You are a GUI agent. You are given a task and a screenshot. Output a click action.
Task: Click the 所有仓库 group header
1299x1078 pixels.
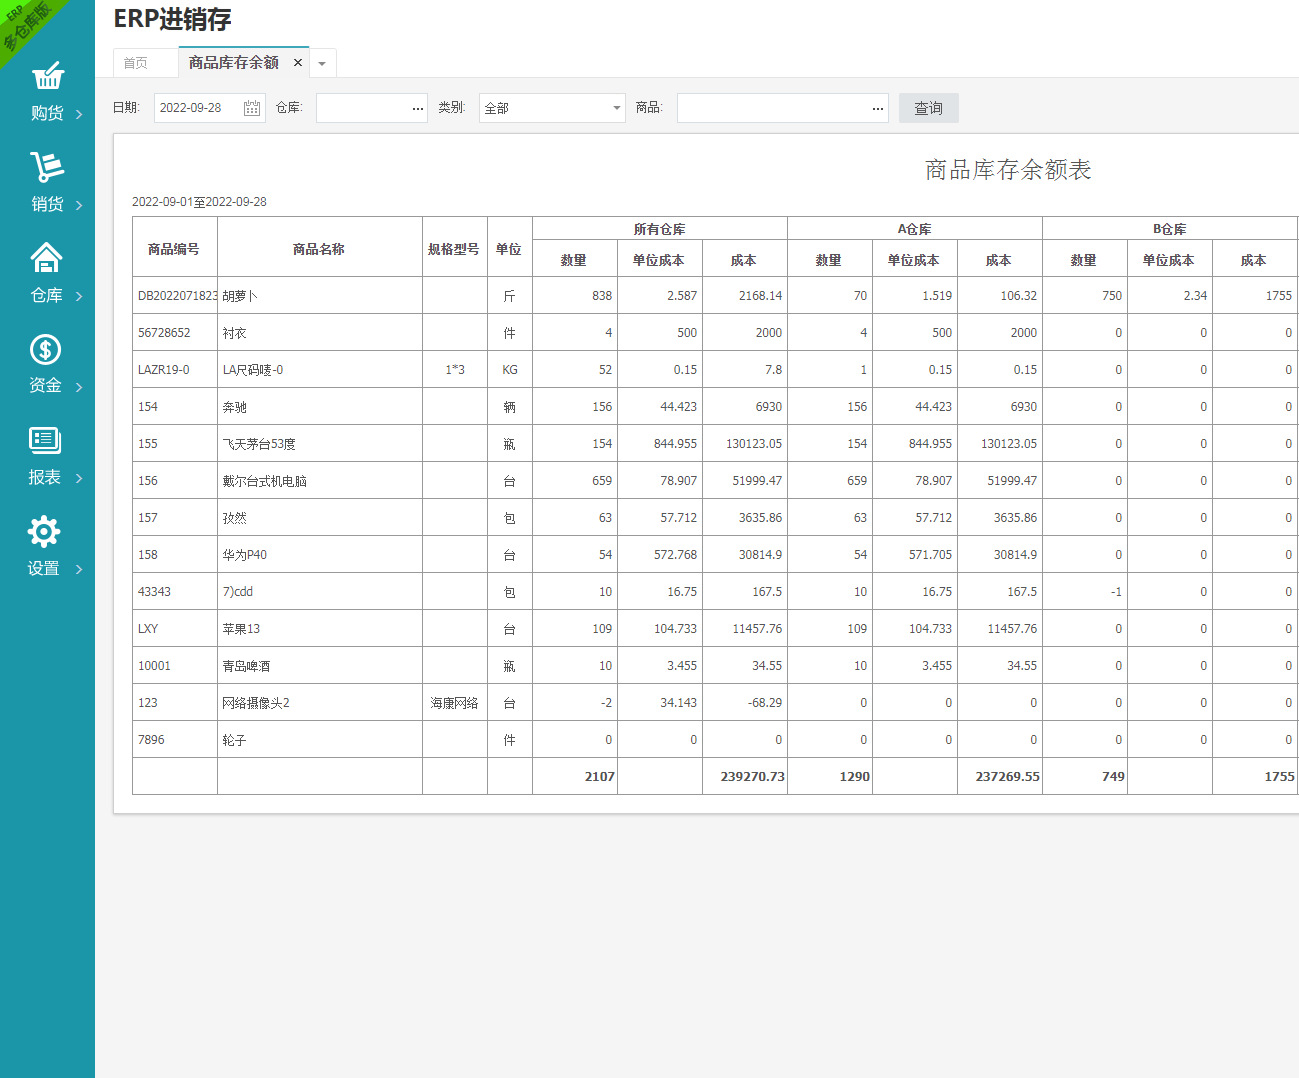660,229
